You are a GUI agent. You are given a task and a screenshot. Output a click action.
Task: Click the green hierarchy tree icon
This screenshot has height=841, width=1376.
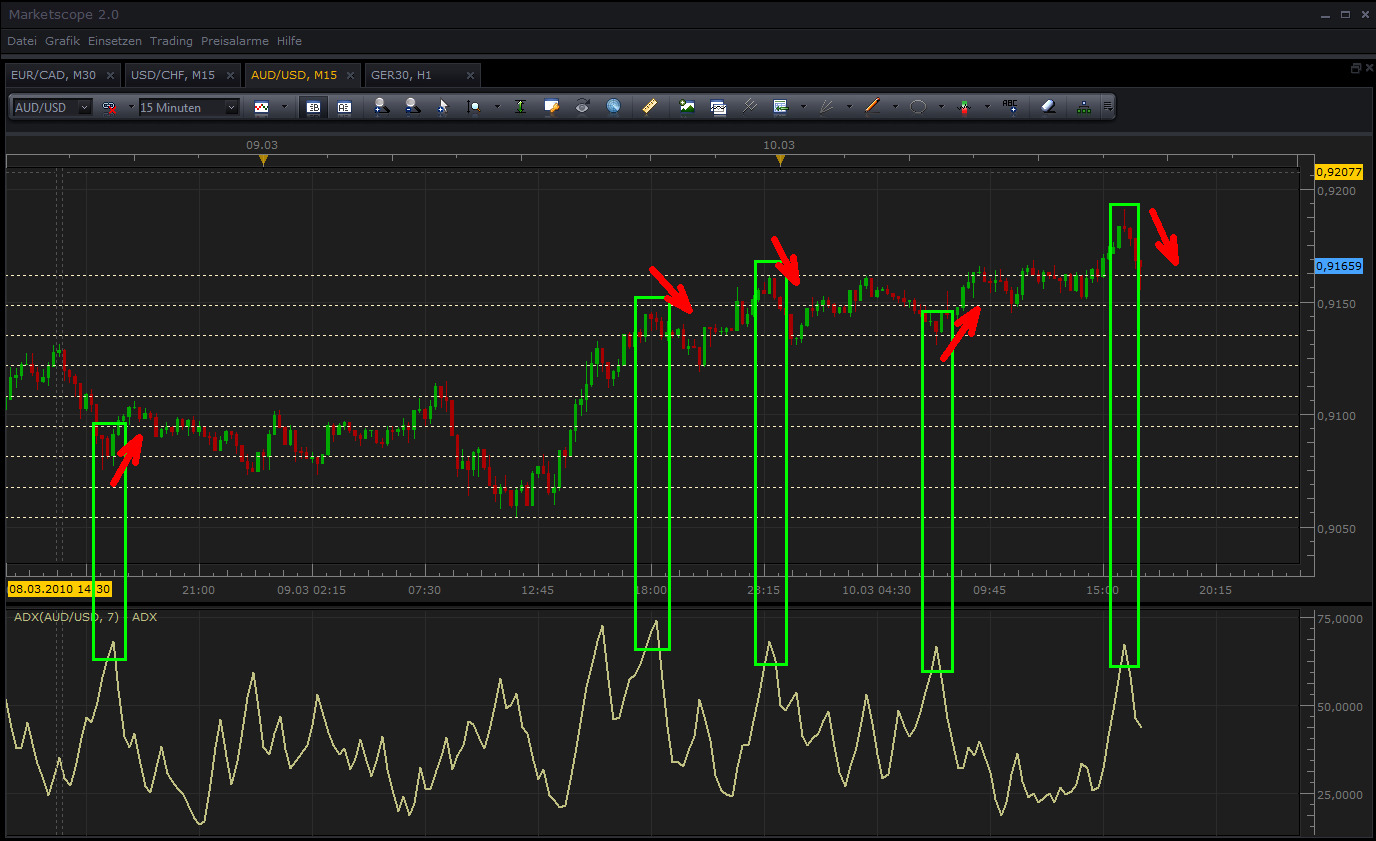1084,107
